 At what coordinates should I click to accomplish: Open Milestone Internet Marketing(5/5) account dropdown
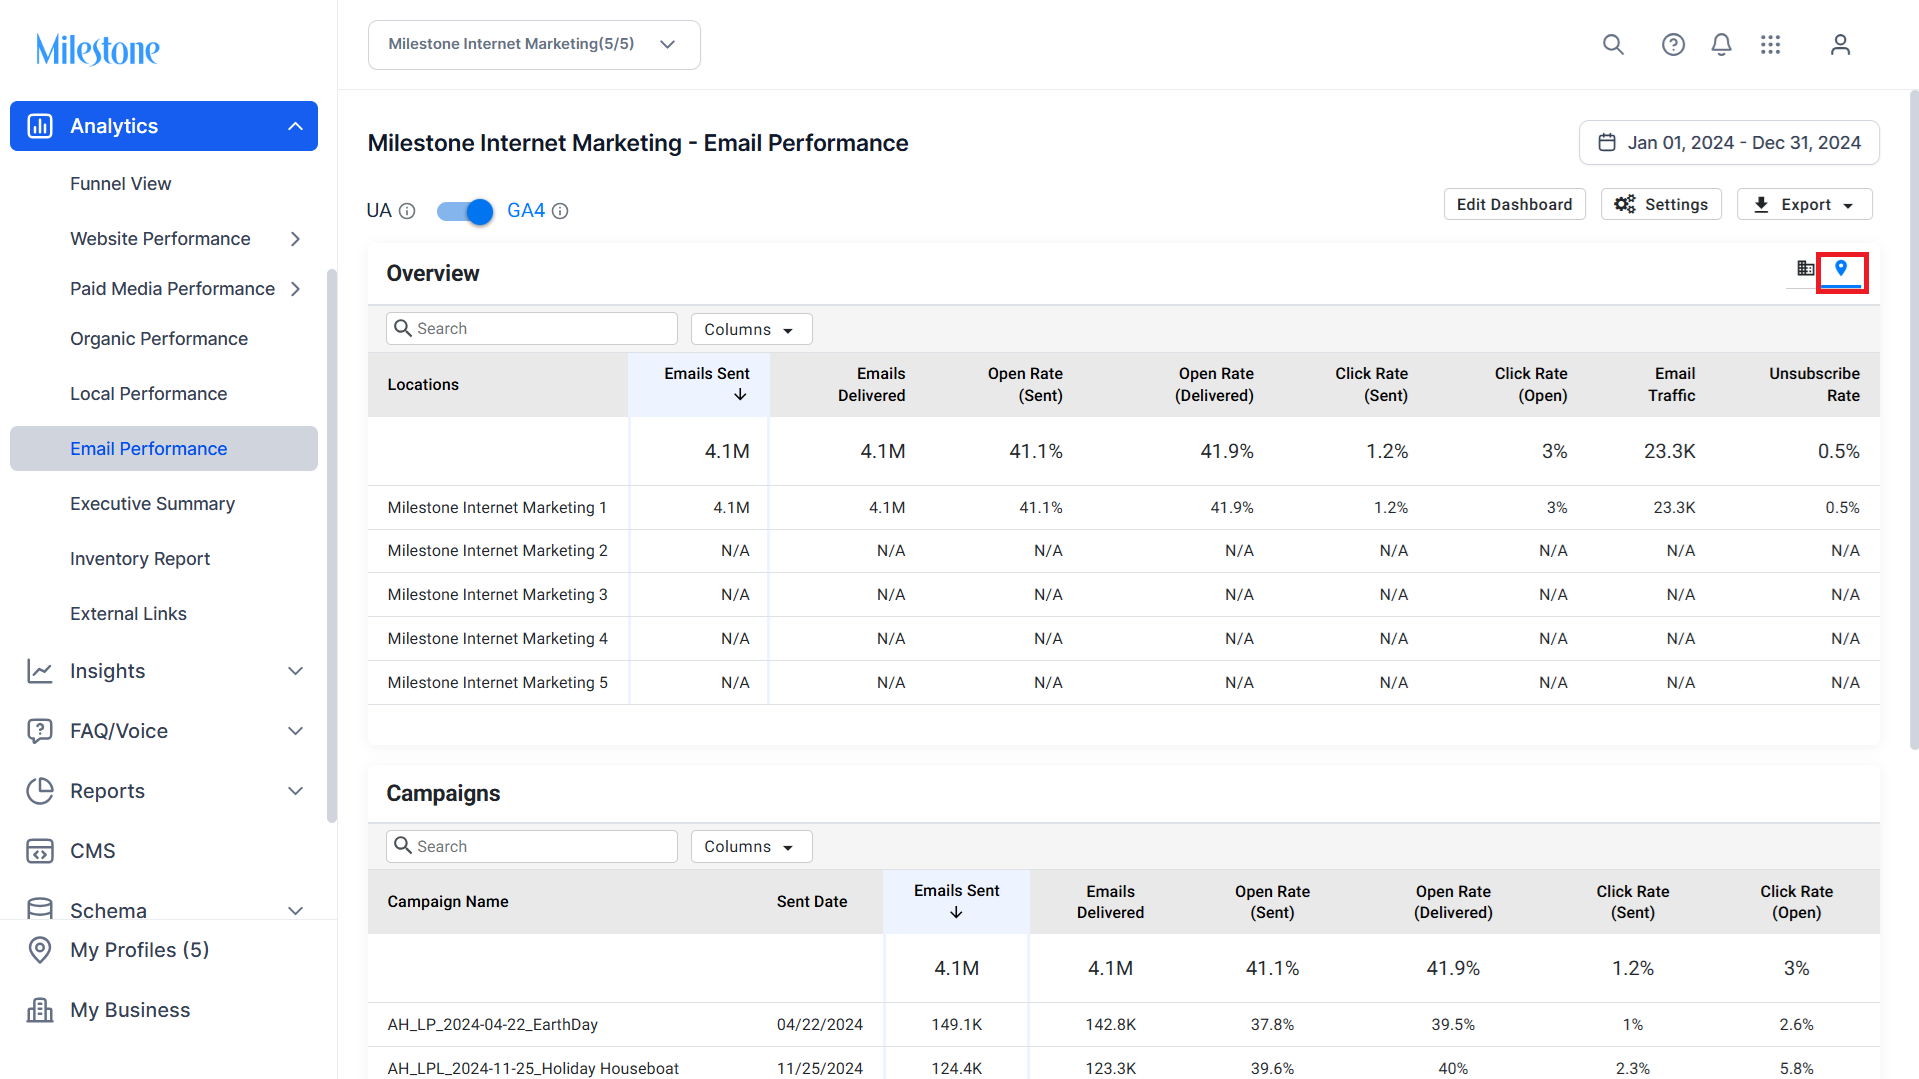(534, 44)
